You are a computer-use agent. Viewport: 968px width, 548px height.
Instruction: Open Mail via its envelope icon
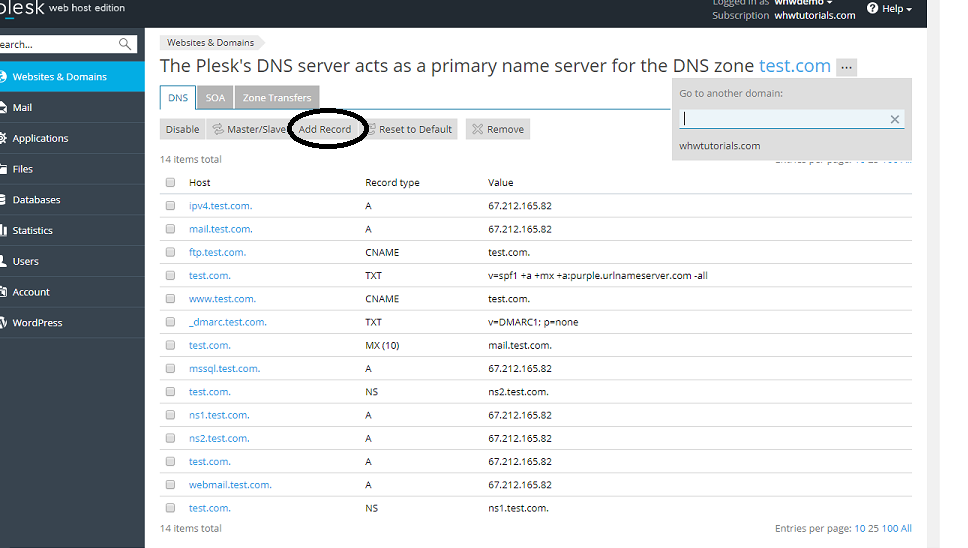(3, 107)
